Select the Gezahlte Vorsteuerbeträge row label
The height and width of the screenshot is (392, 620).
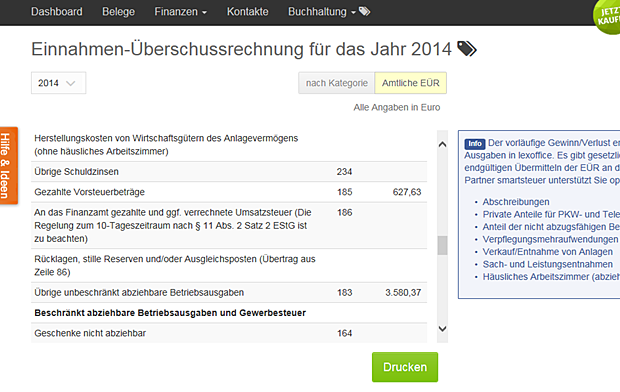tap(89, 192)
